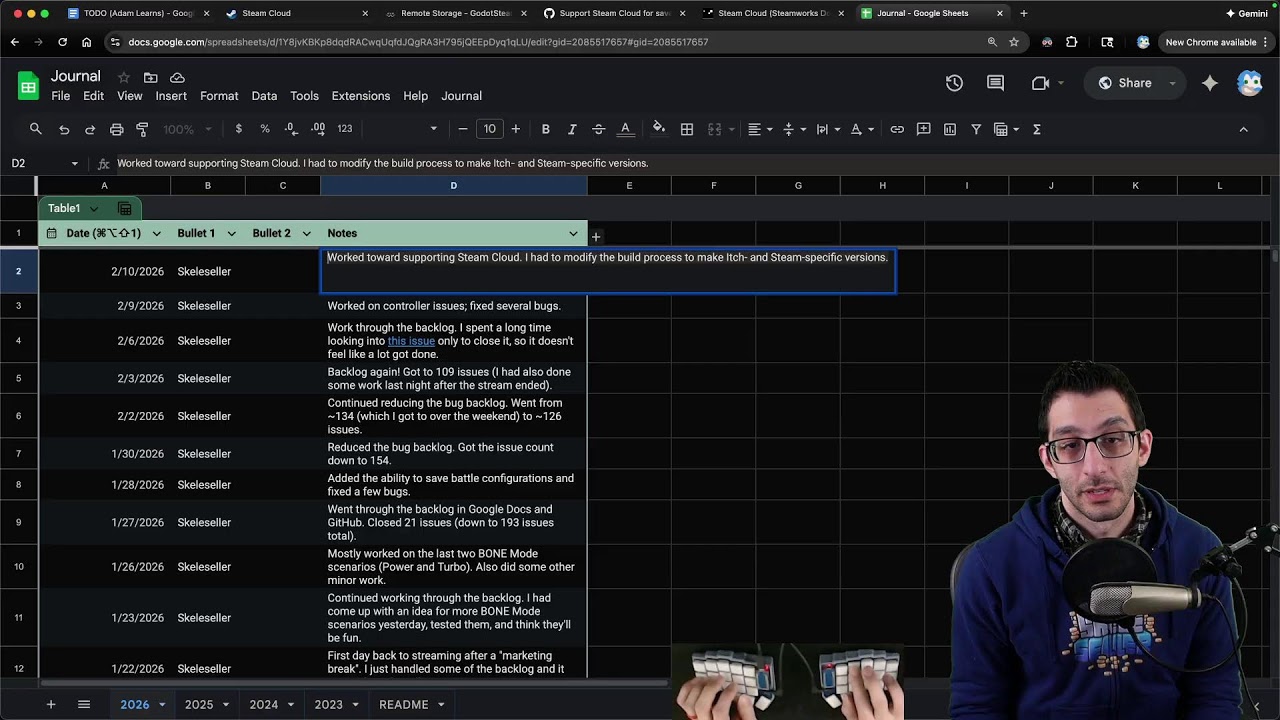Start a video call with camera icon
The image size is (1280, 720).
point(1040,83)
